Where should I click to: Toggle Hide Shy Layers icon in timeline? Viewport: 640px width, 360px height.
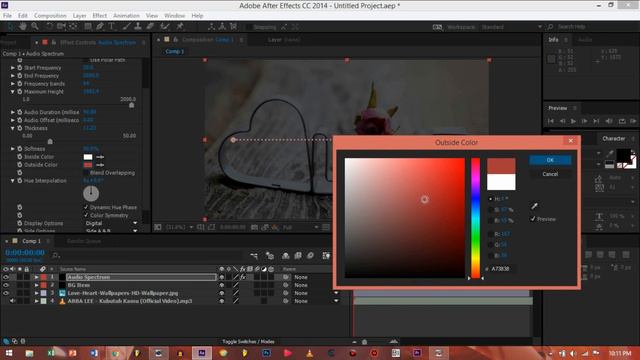pyautogui.click(x=286, y=256)
